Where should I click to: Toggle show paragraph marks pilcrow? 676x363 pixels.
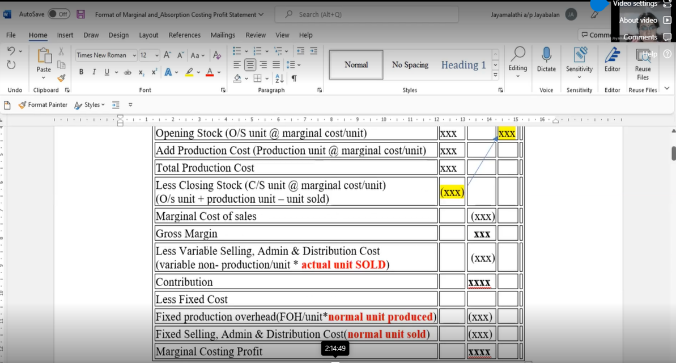(294, 78)
